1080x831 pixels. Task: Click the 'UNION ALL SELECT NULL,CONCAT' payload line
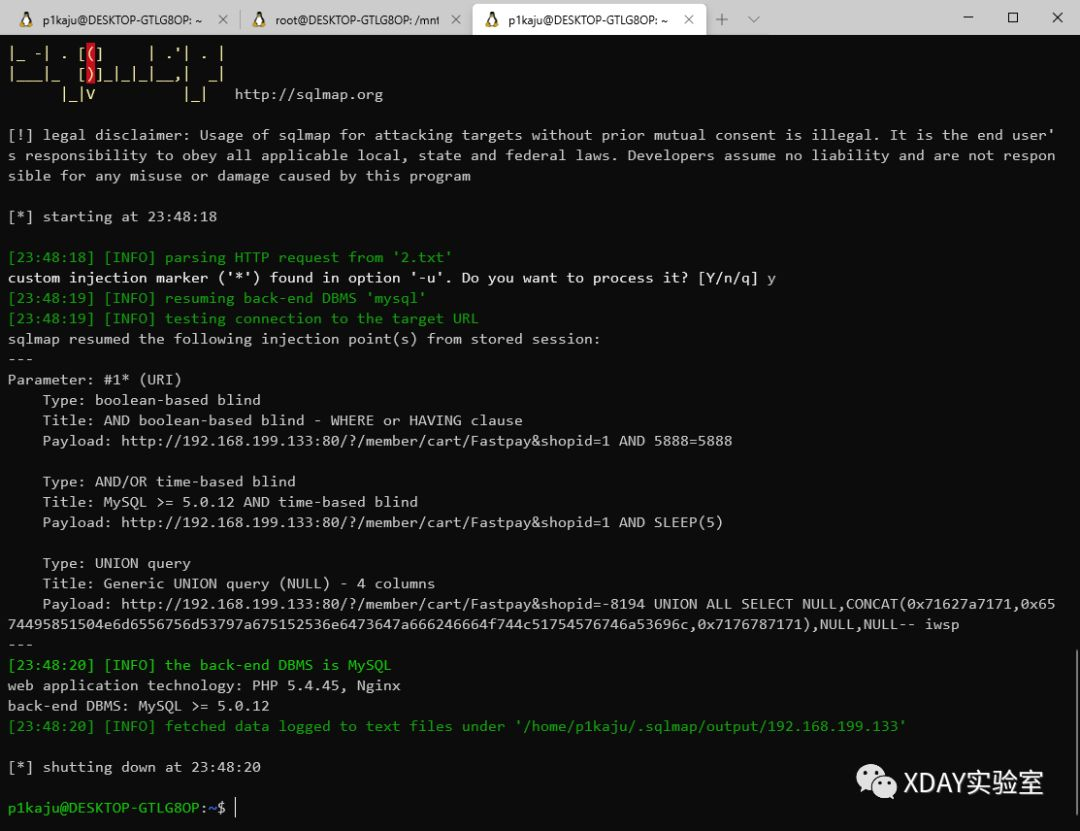(x=532, y=615)
